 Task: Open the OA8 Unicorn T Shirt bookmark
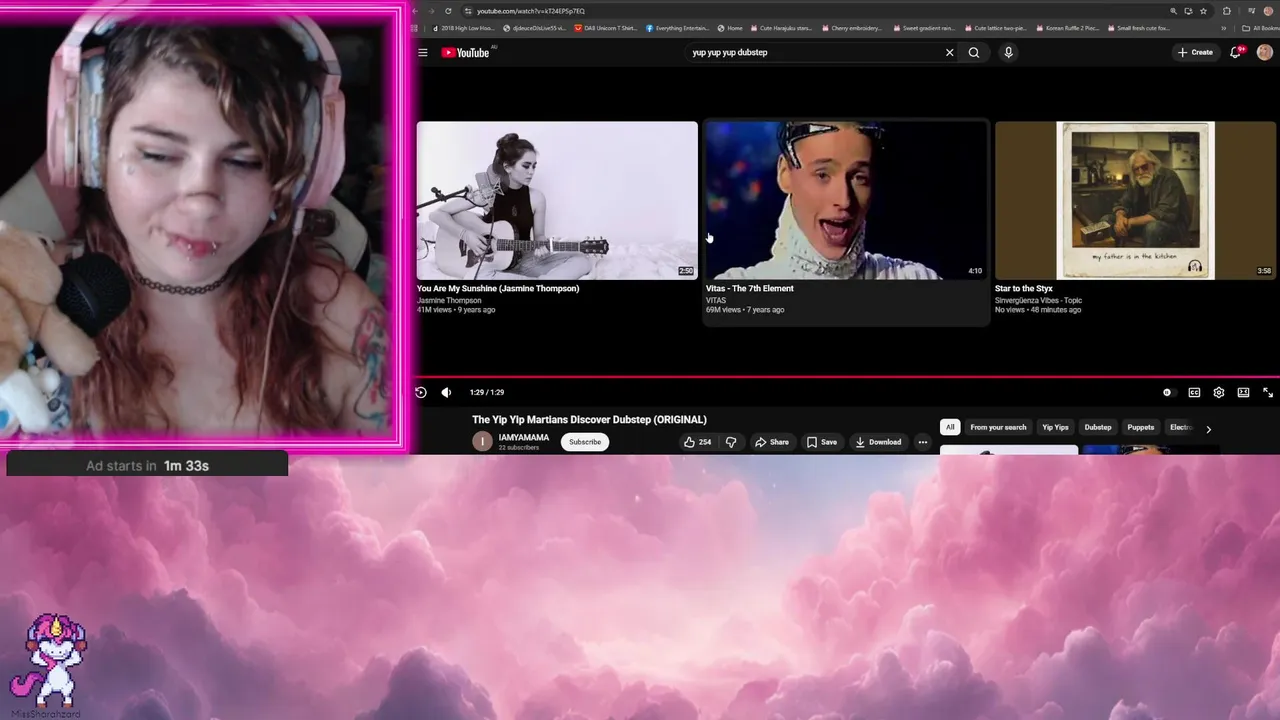(x=606, y=28)
